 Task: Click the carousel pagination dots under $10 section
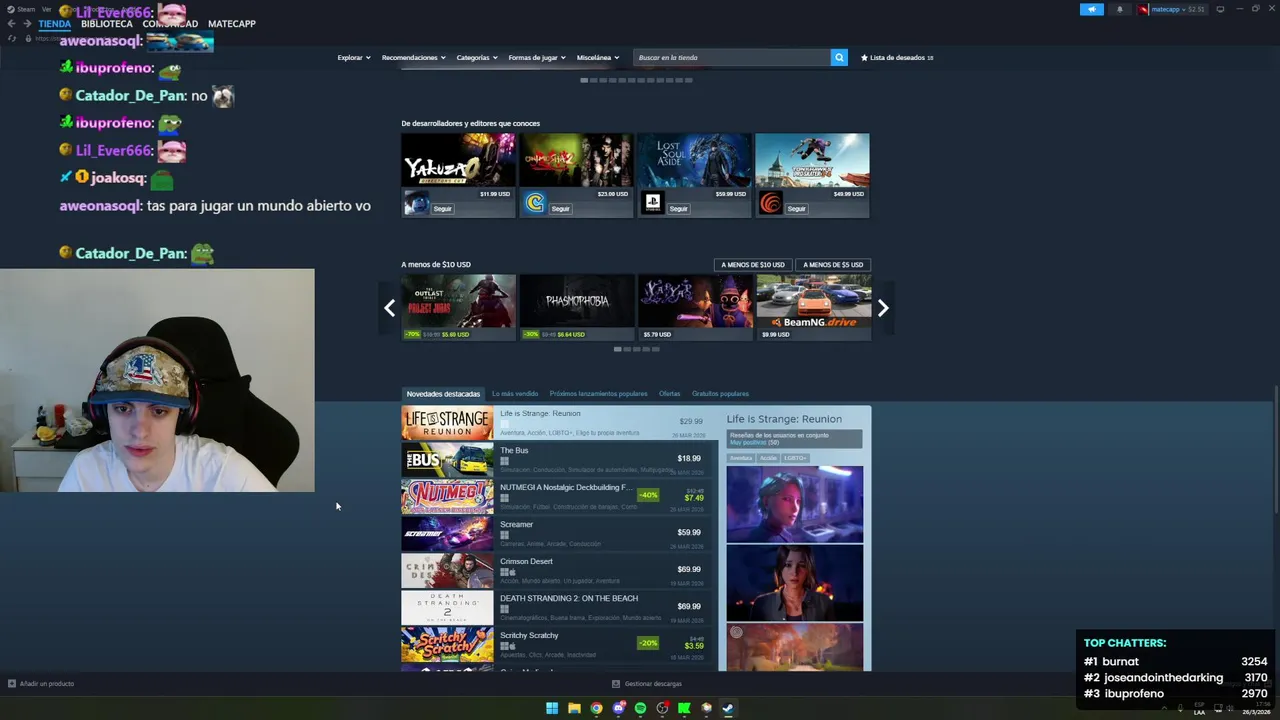click(636, 349)
